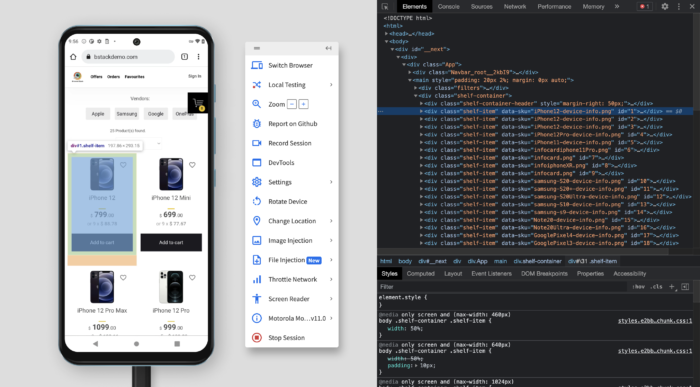Image resolution: width=700 pixels, height=387 pixels.
Task: Click the red error count badge
Action: pyautogui.click(x=645, y=7)
